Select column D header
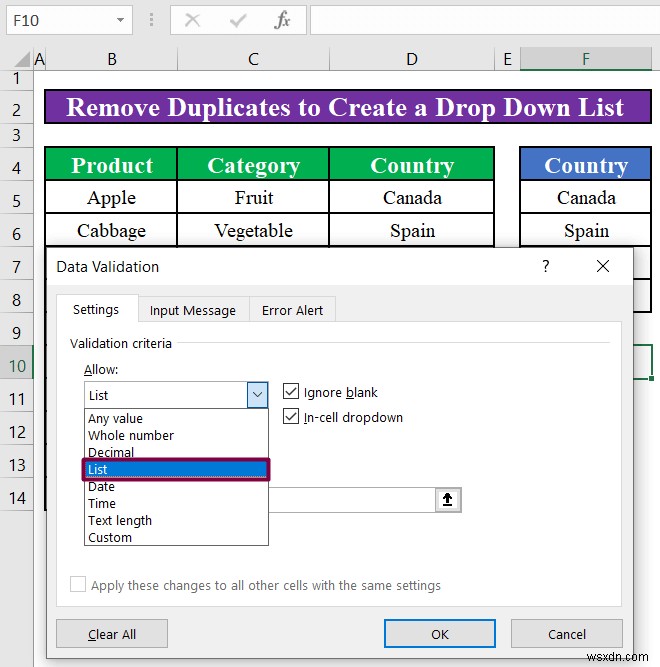Viewport: 660px width, 667px height. pos(412,59)
